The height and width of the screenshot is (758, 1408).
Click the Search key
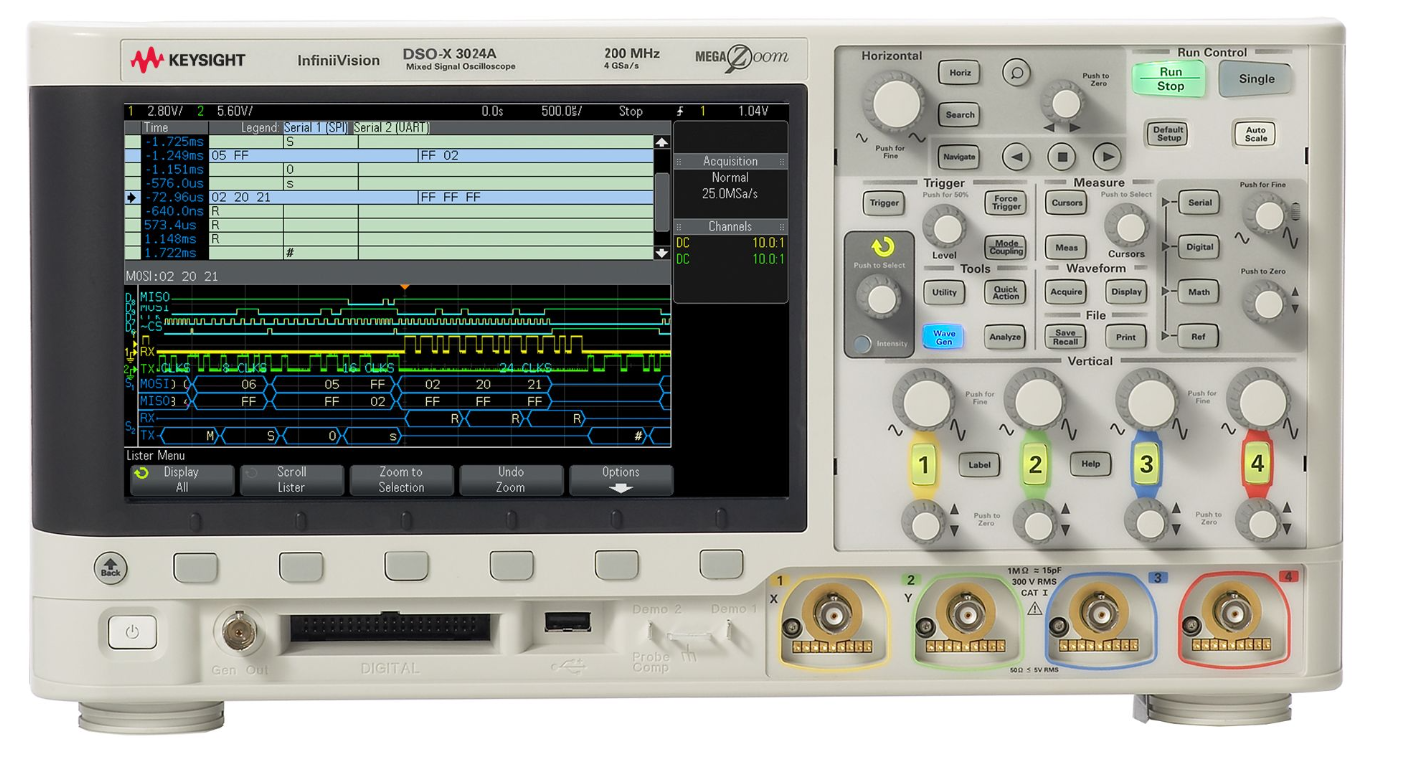click(959, 115)
